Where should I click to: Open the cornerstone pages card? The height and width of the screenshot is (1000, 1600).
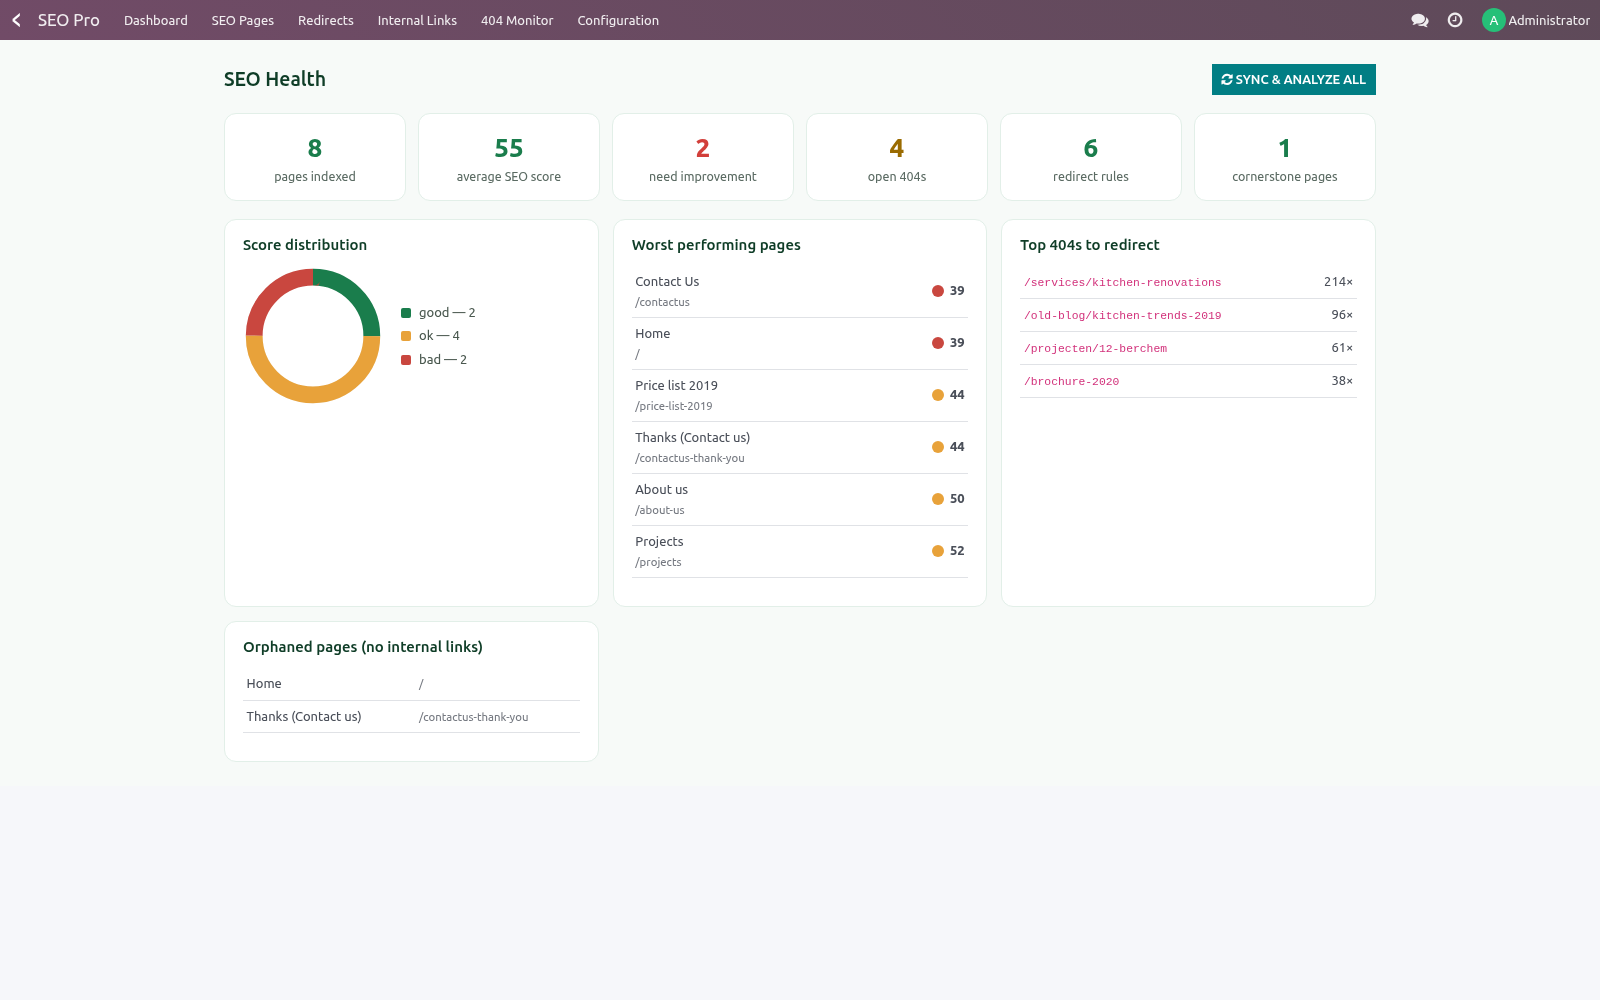(1285, 157)
